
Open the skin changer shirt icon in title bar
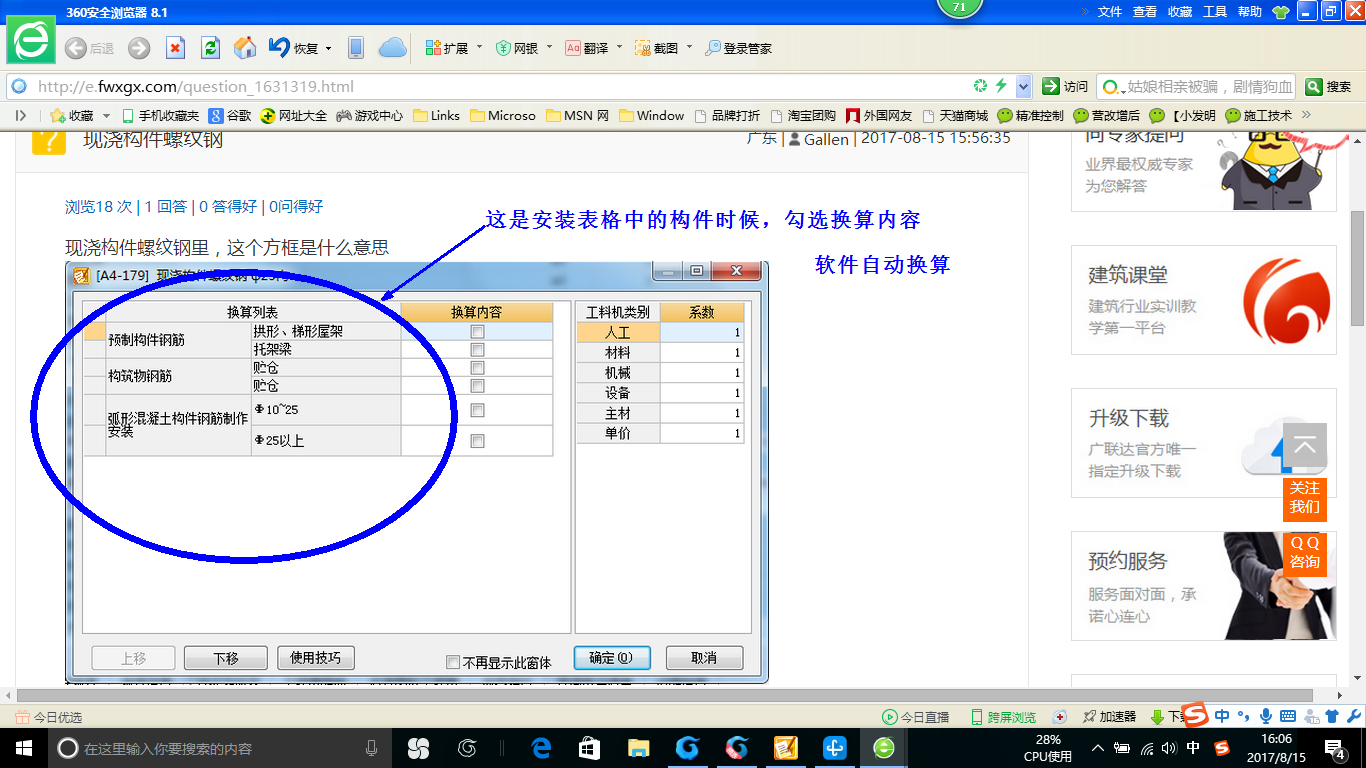1281,12
